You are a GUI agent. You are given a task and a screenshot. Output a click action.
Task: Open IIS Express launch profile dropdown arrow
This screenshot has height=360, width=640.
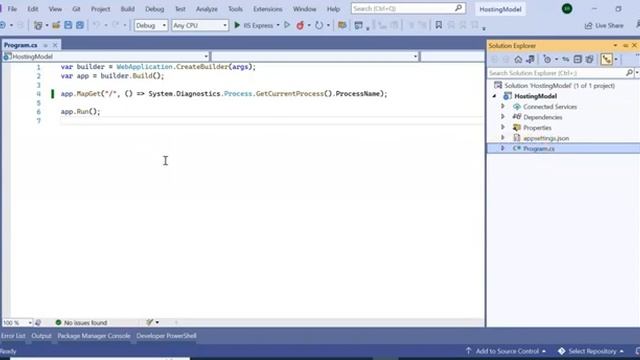[x=278, y=25]
